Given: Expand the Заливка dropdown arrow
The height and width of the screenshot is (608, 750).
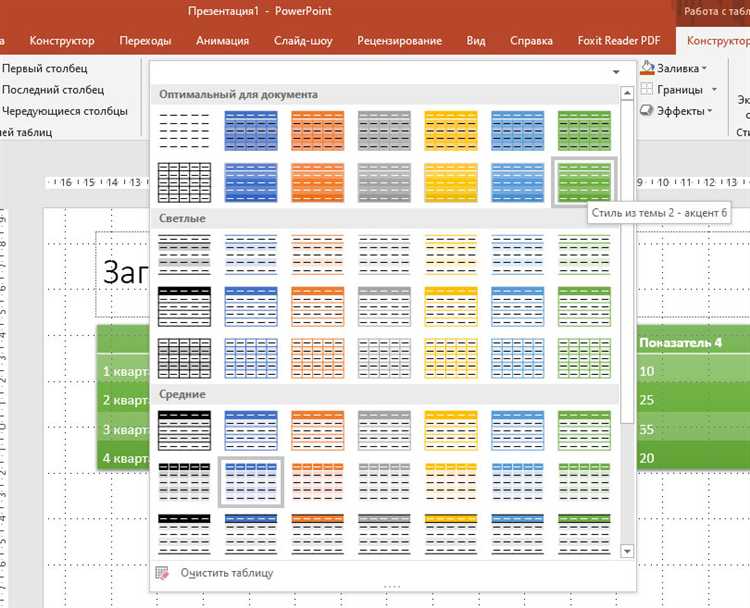Looking at the screenshot, I should [704, 68].
